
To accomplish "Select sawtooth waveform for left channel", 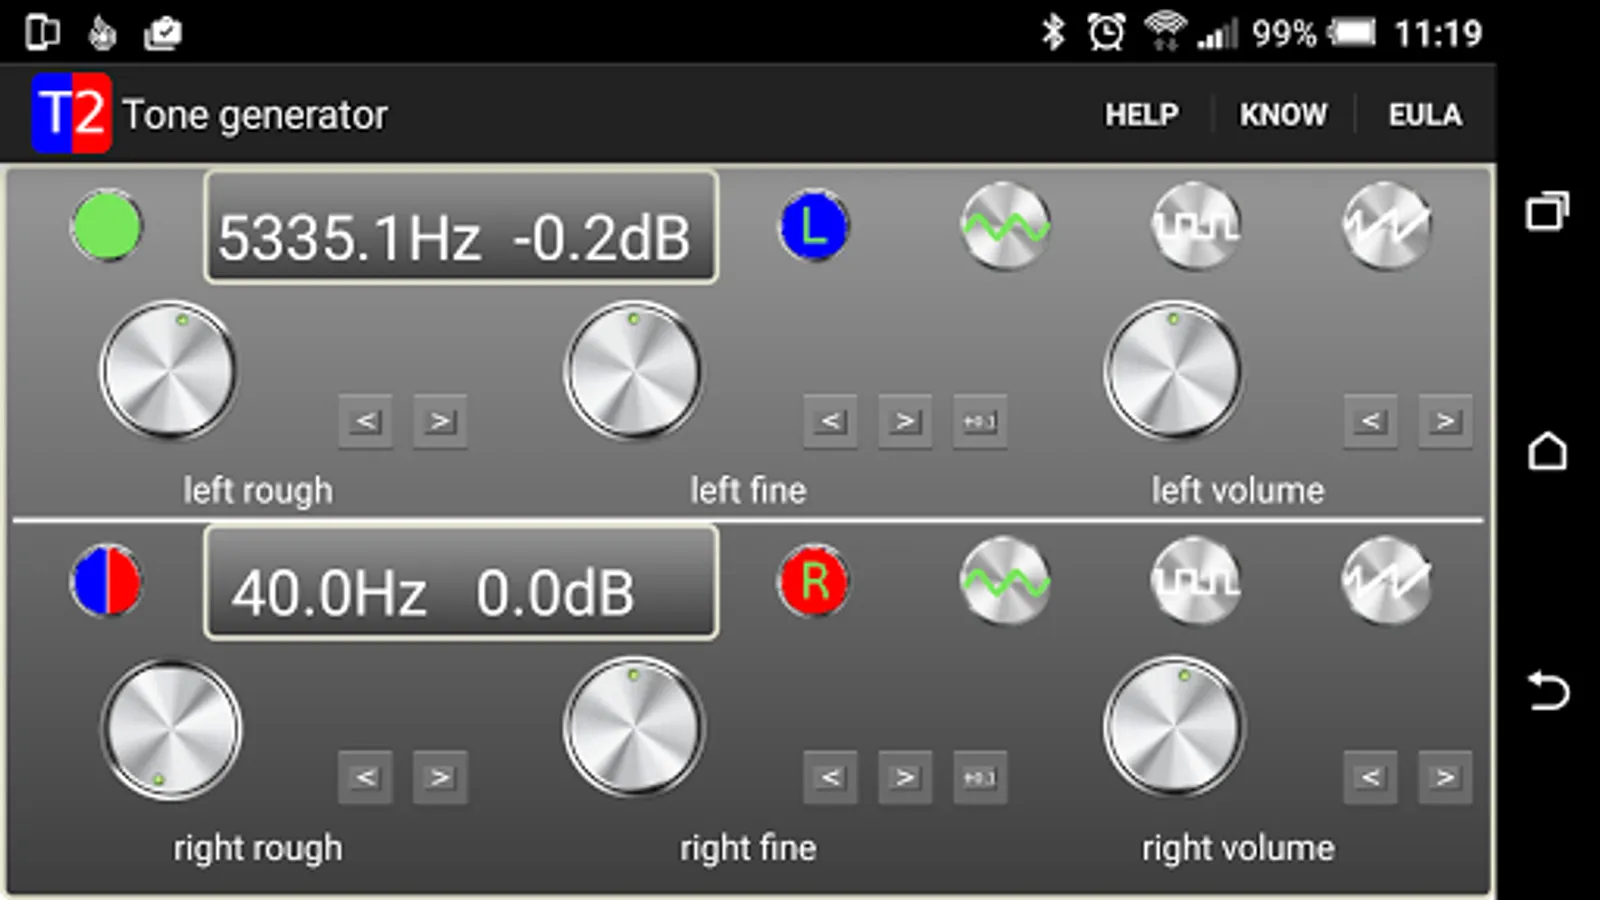I will [x=1386, y=227].
